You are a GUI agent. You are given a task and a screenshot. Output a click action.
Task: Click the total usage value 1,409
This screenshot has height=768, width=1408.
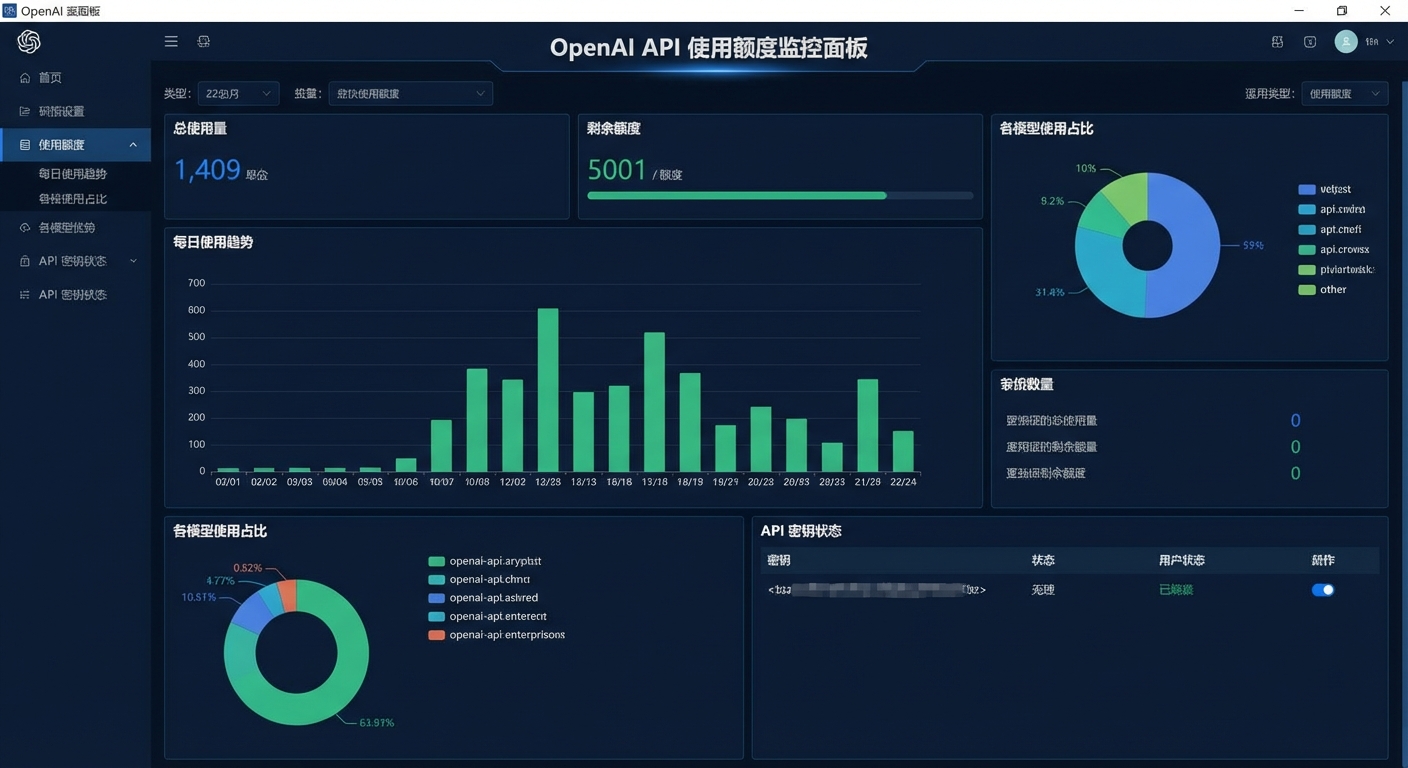[x=207, y=170]
